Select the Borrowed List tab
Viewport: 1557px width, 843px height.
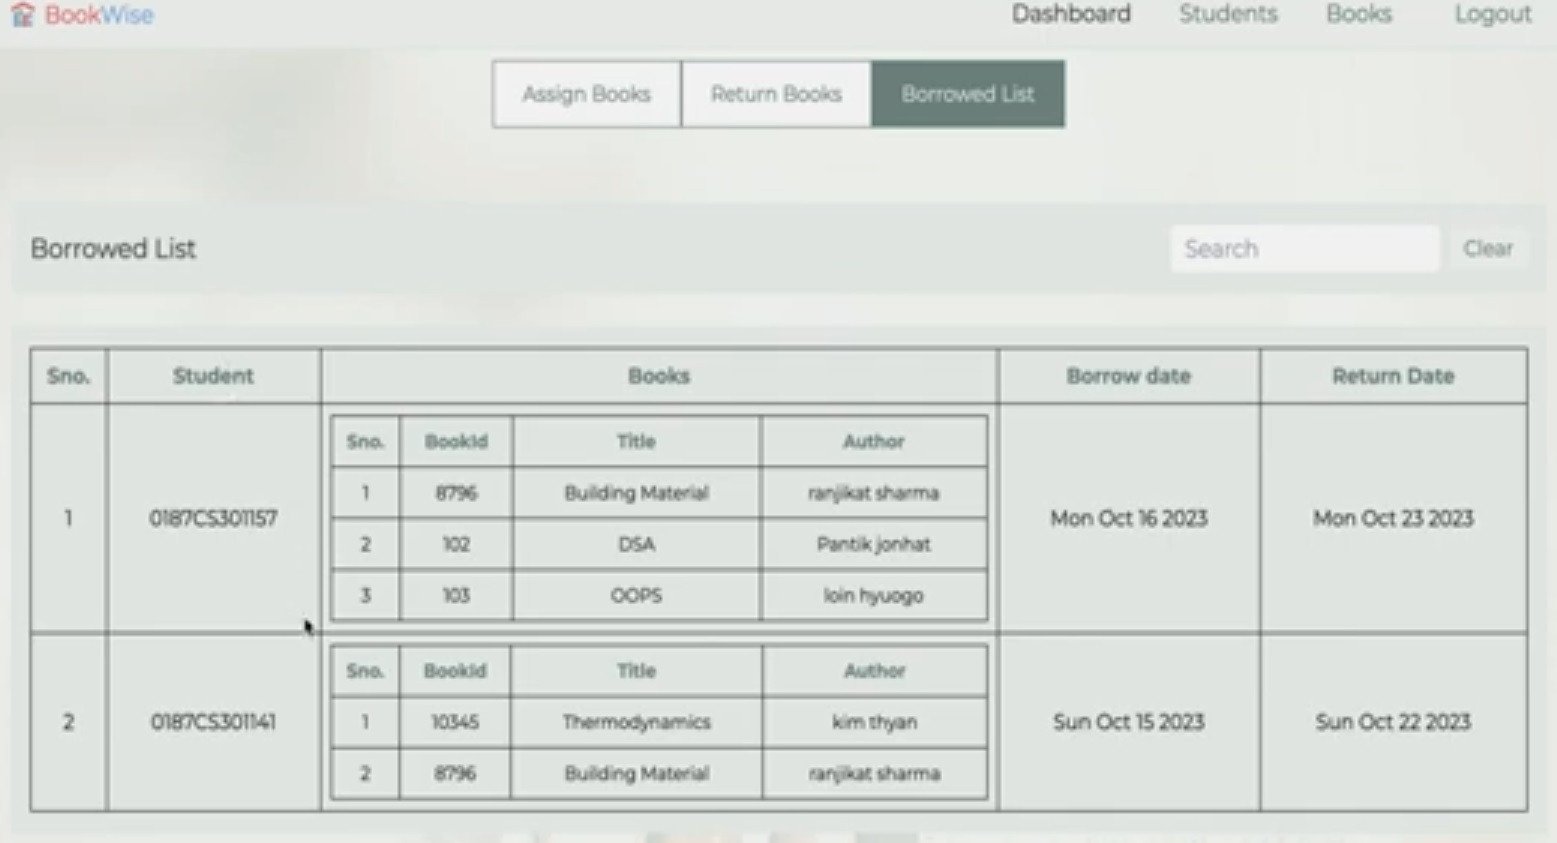(967, 94)
